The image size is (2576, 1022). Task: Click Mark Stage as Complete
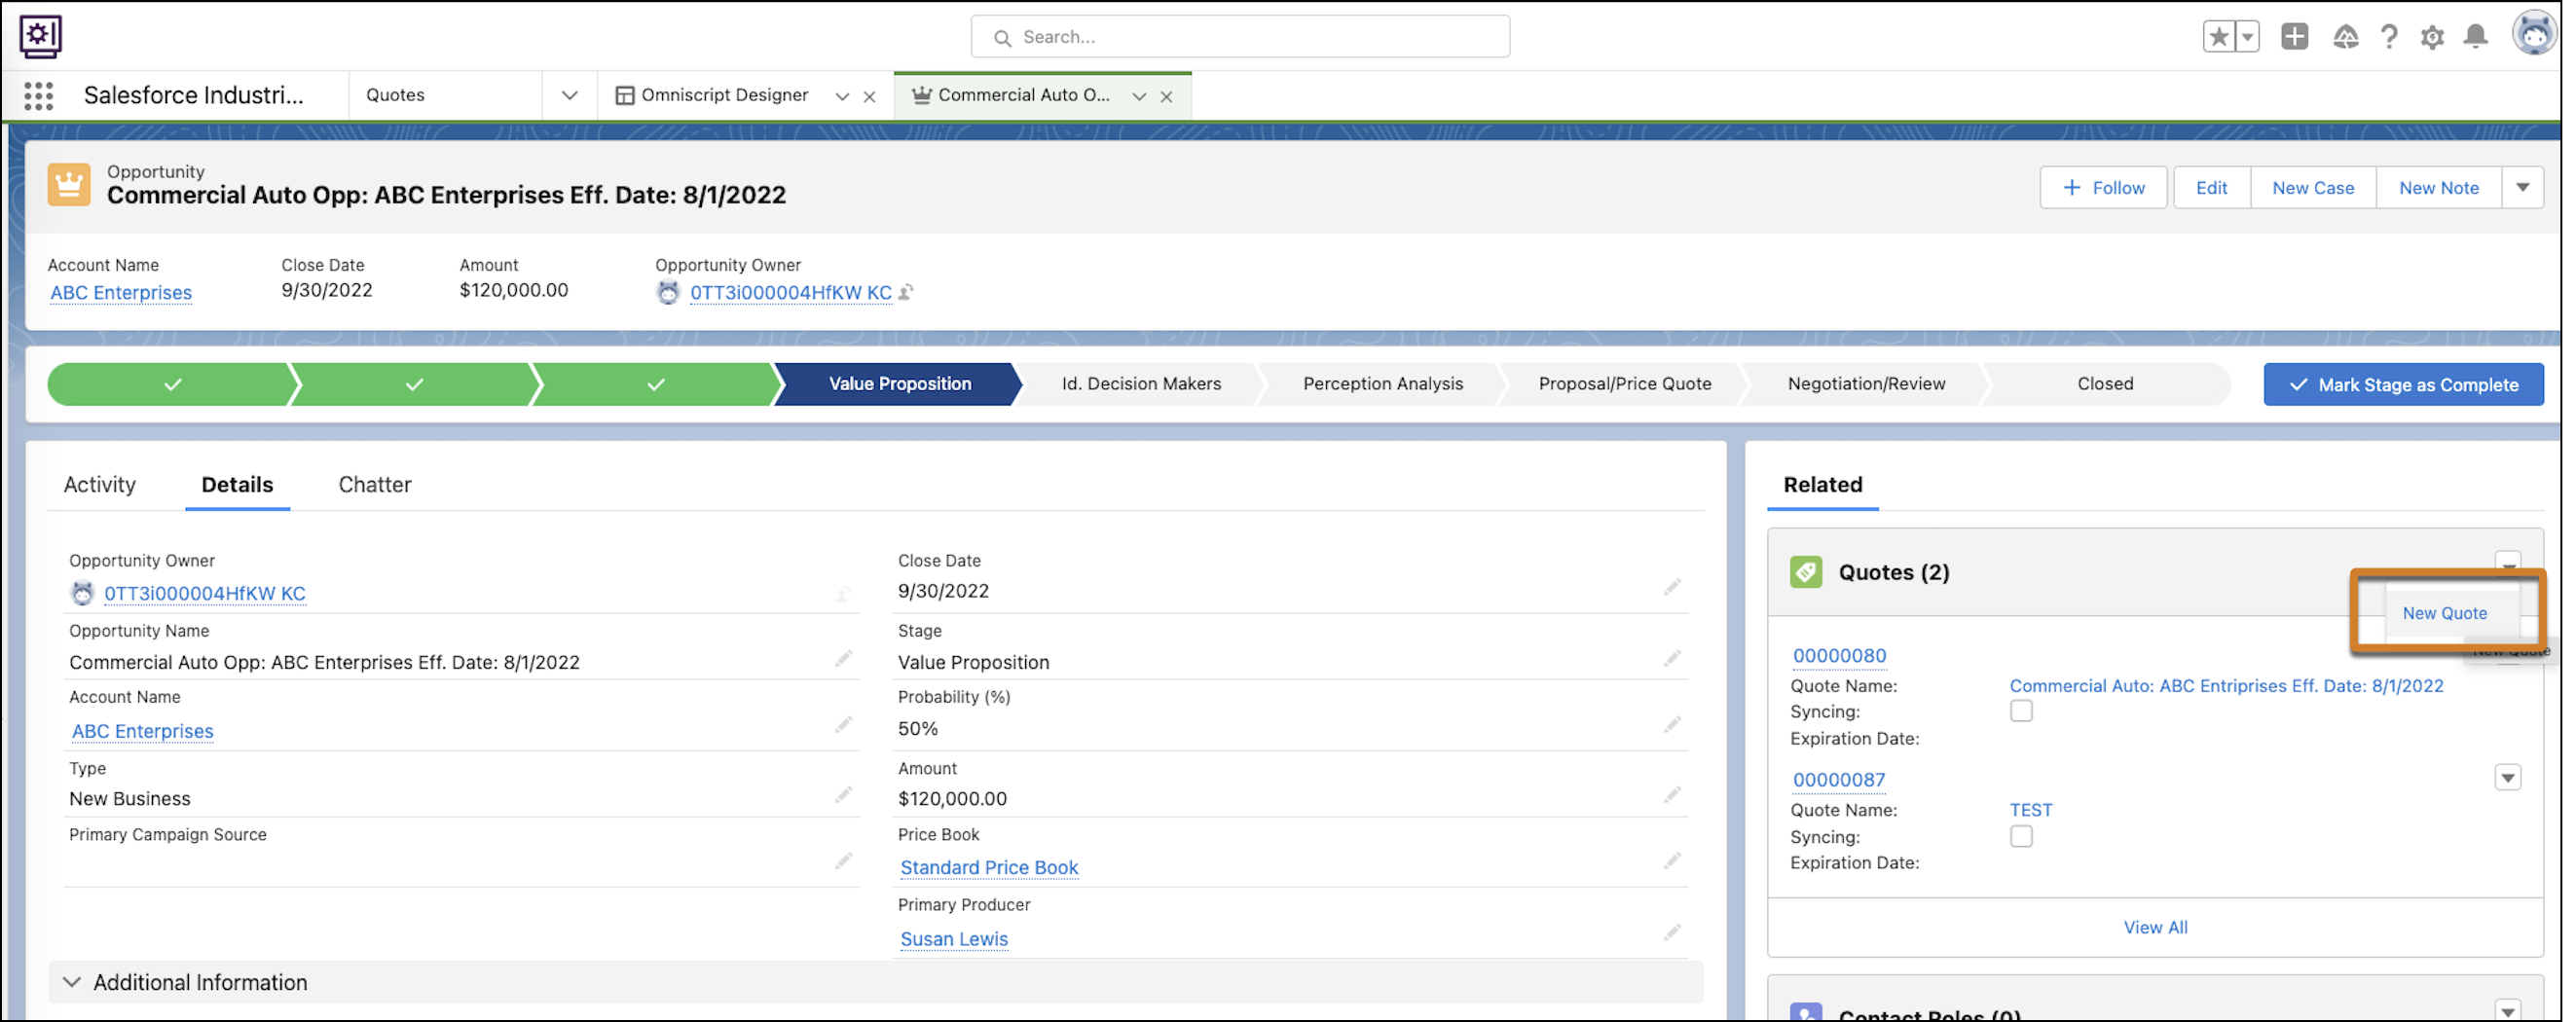(2403, 385)
